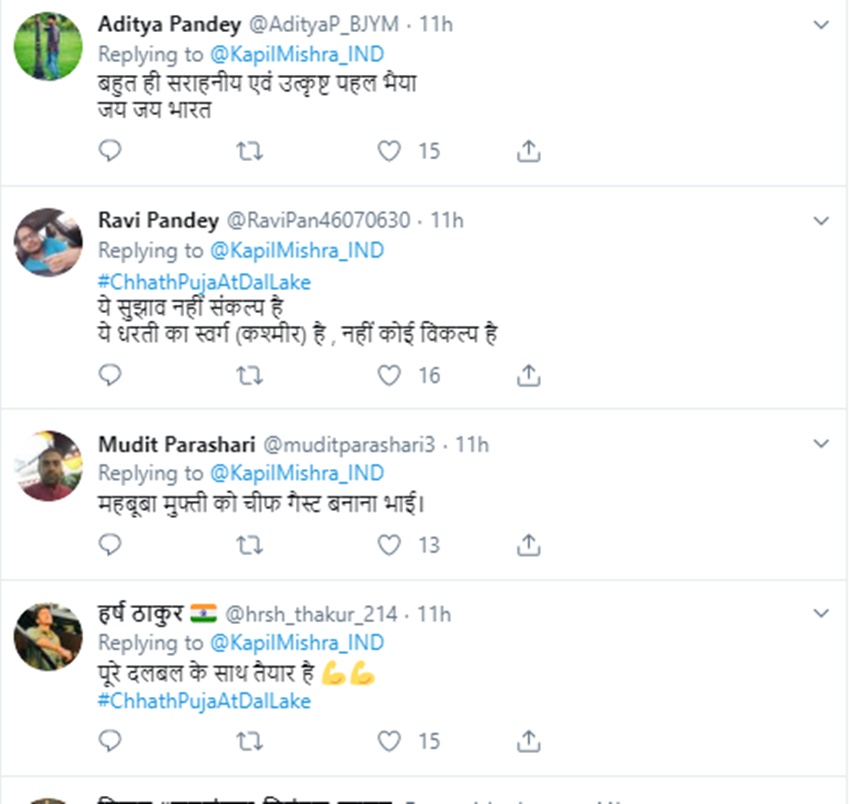The image size is (850, 804).
Task: Reply to Aditya Pandey's tweet
Action: (x=110, y=151)
